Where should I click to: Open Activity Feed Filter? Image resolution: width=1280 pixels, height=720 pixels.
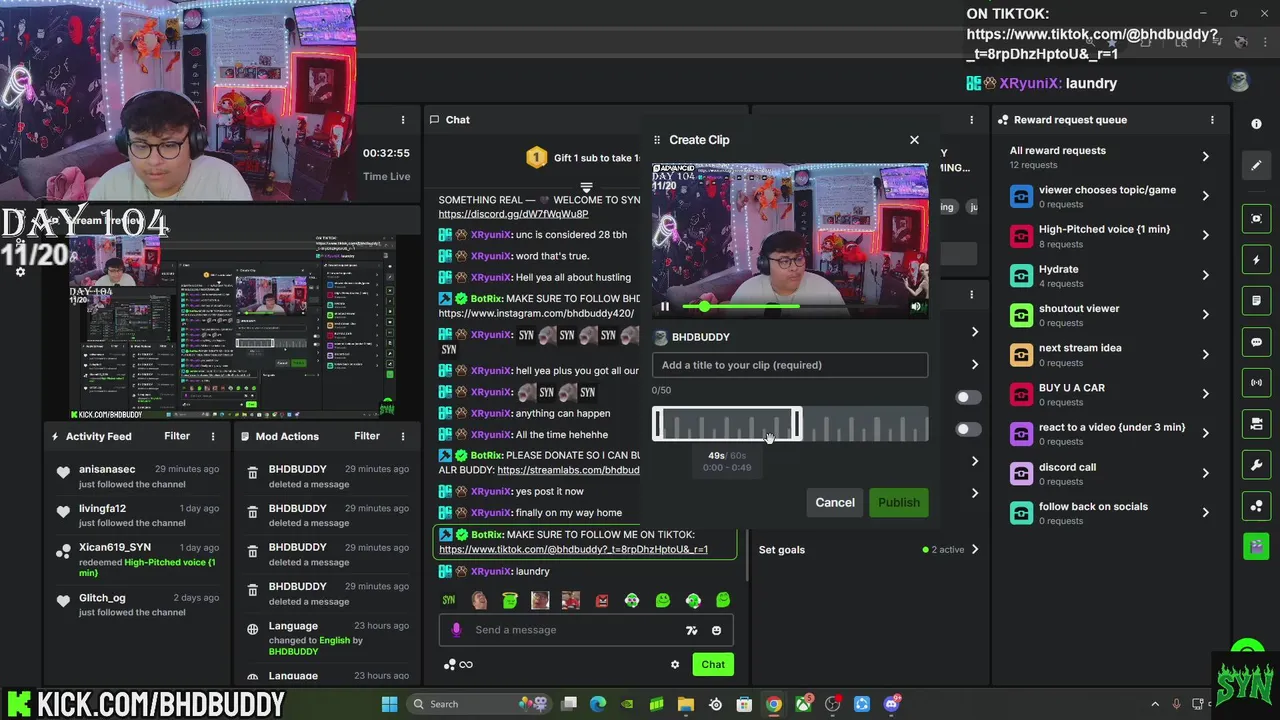pos(177,436)
